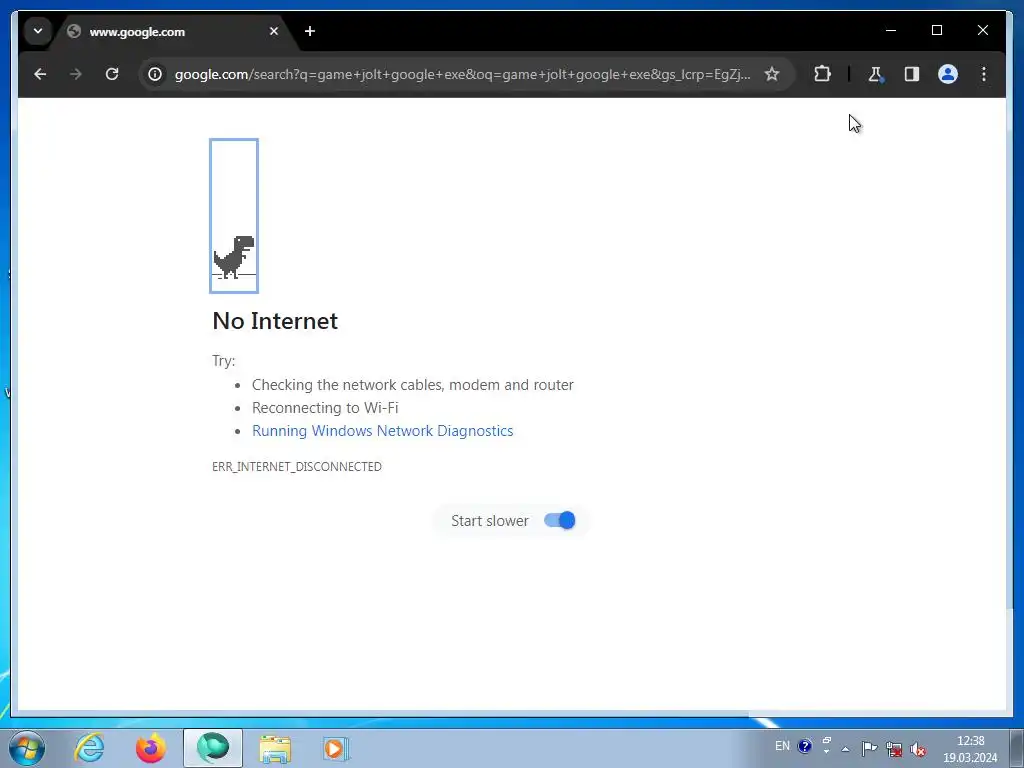This screenshot has height=768, width=1024.
Task: Go back to the previous page
Action: [40, 74]
